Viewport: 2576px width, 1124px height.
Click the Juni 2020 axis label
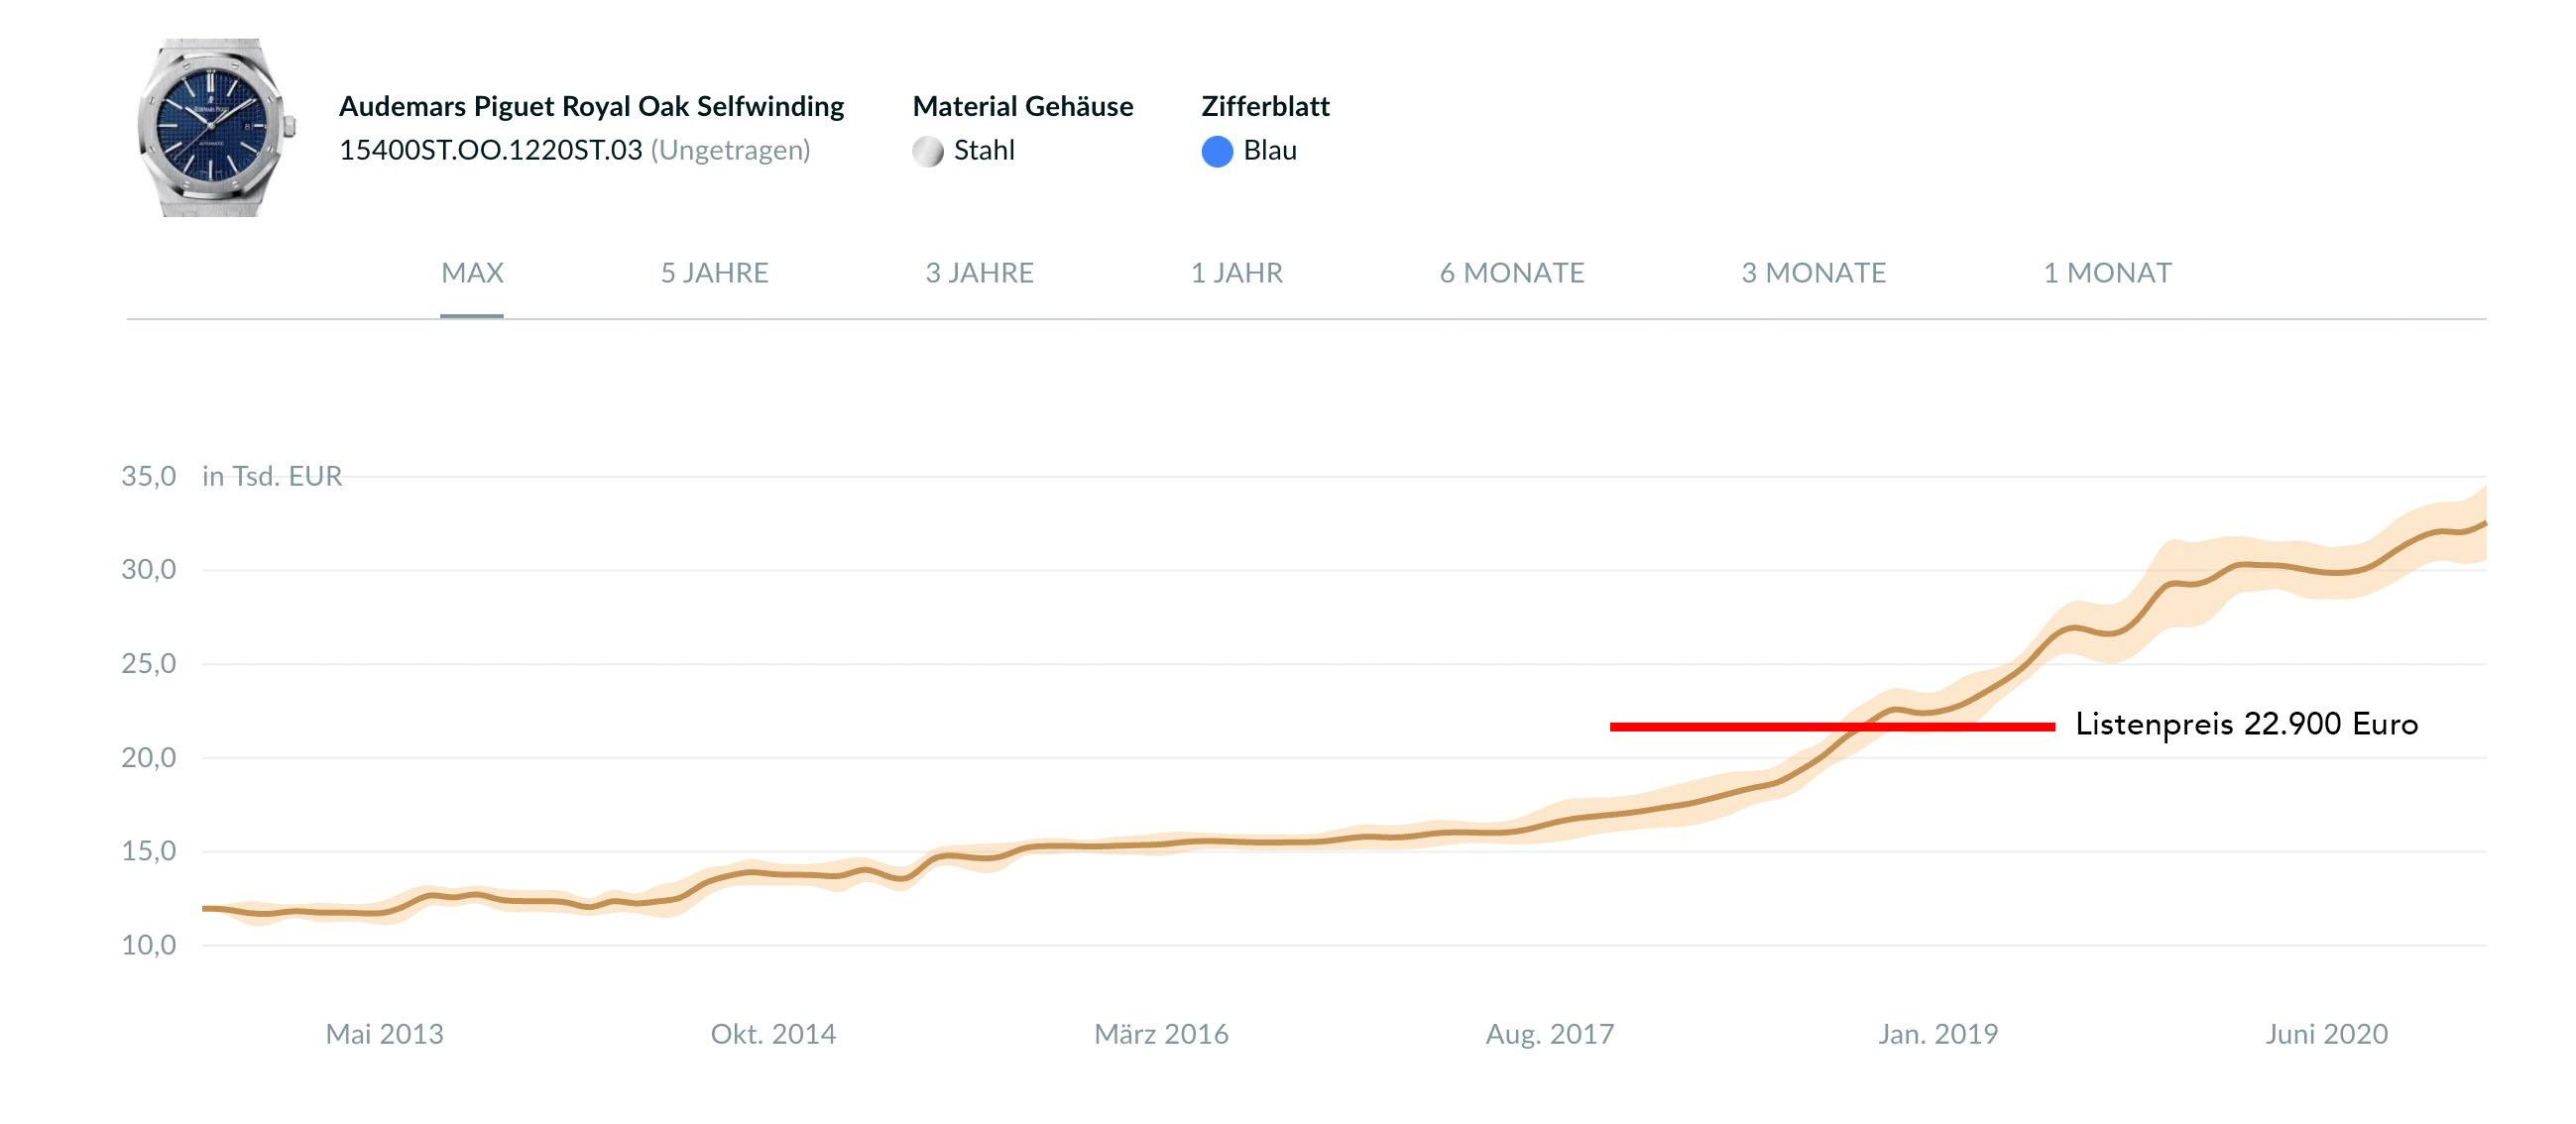click(x=2326, y=1033)
